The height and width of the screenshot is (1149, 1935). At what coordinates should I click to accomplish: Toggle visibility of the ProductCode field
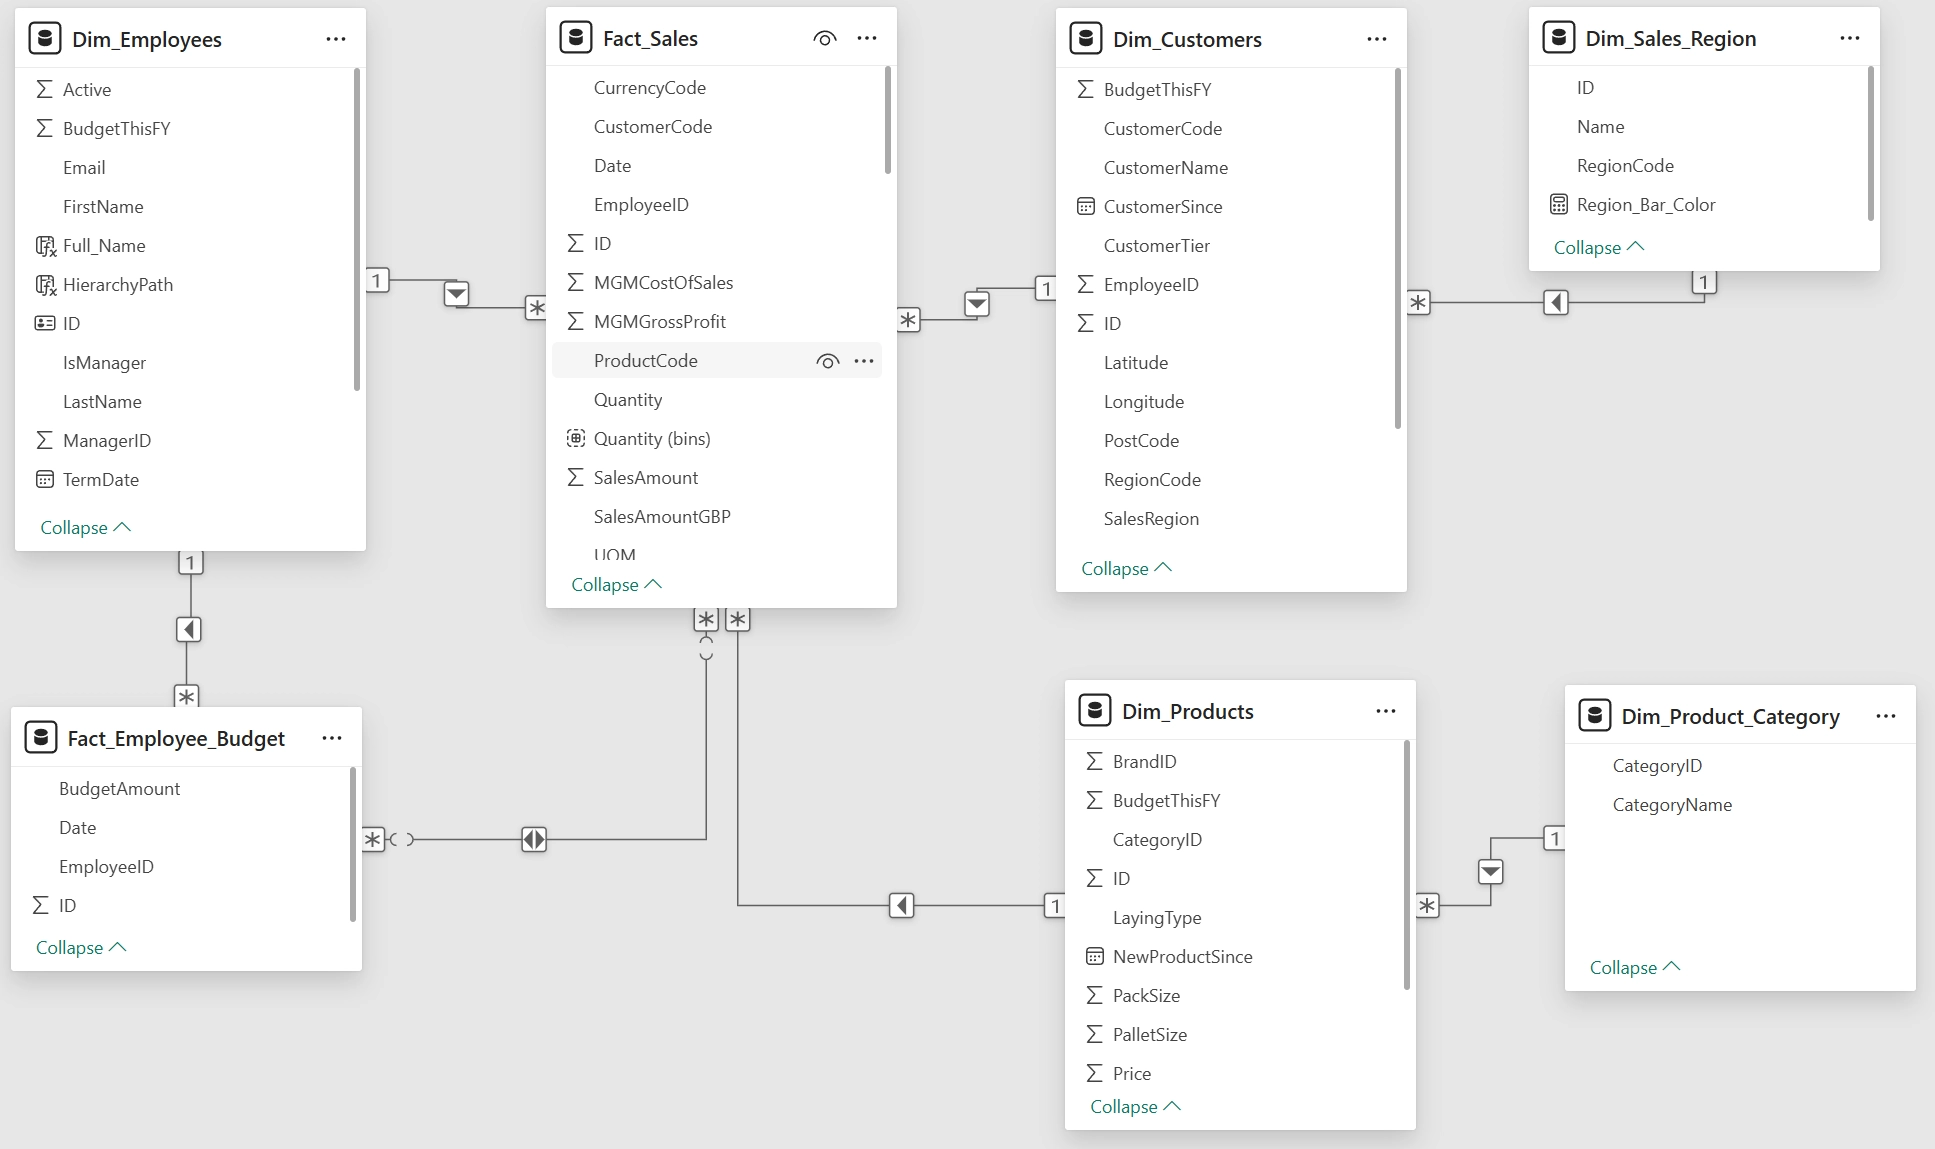click(827, 361)
